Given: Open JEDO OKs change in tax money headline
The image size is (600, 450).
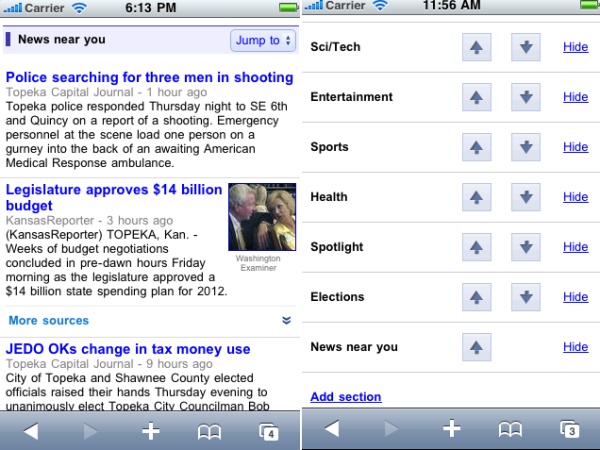Looking at the screenshot, I should (128, 349).
